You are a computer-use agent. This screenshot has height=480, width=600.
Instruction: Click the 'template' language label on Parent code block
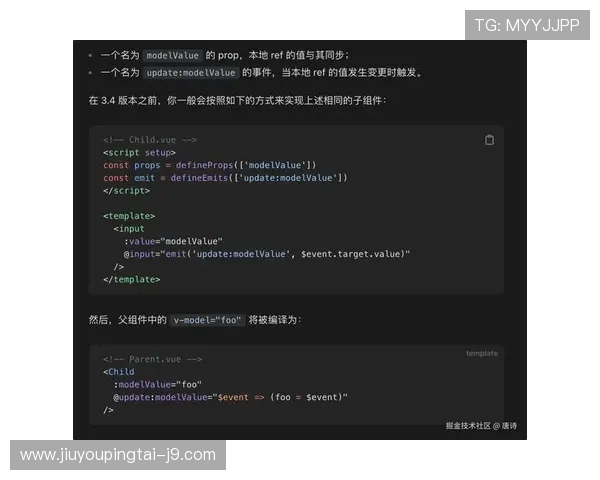coord(482,353)
